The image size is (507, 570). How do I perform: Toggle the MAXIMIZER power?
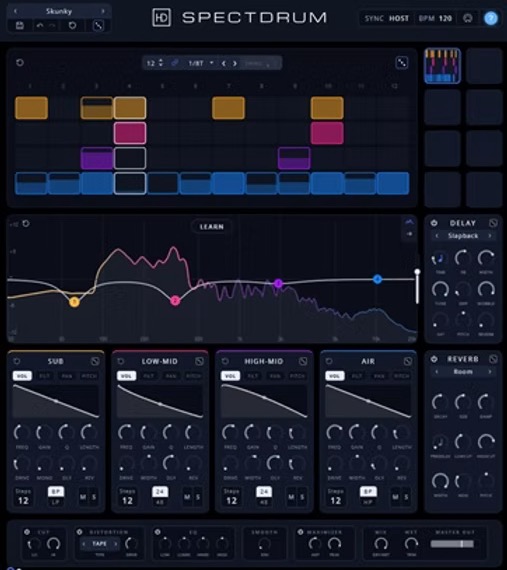point(300,532)
